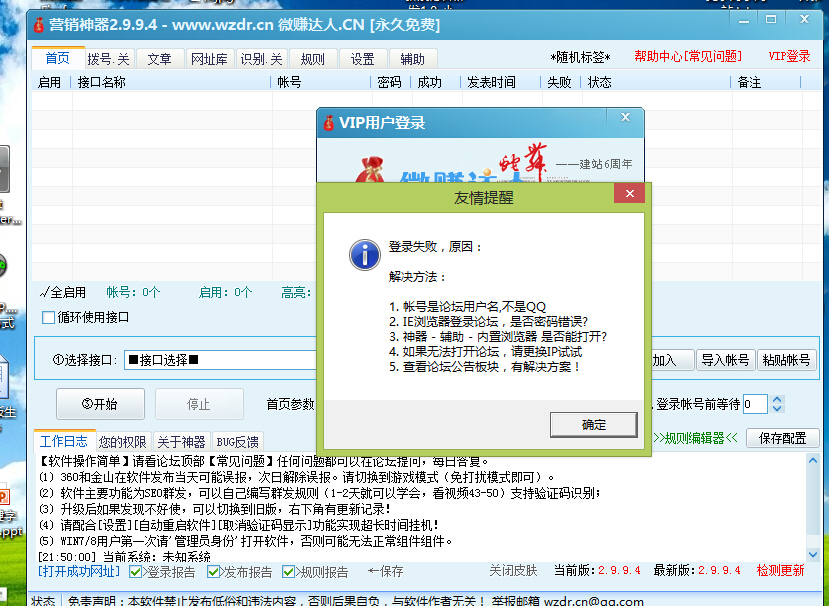Adjust the 登录帐号前等待 spinner arrows

click(x=776, y=404)
